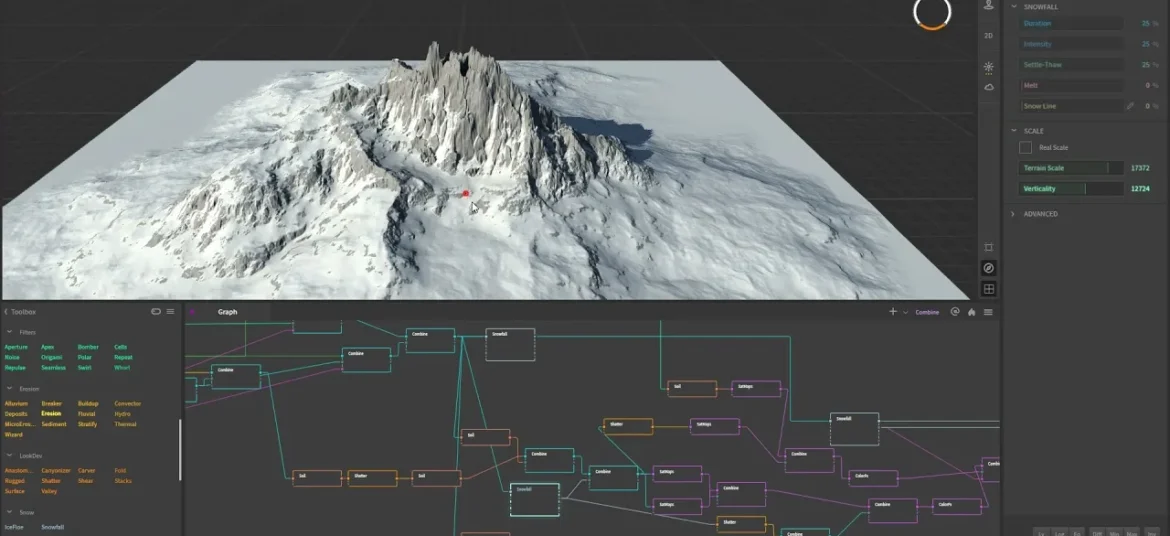Adjust the Terrain Scale slider
Screen dimensions: 1170x536
coord(1071,168)
